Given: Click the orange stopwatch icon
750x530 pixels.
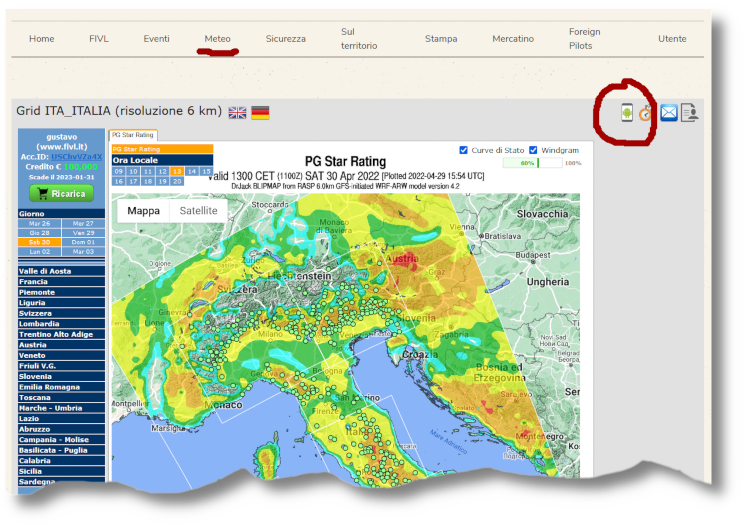Looking at the screenshot, I should coord(645,113).
